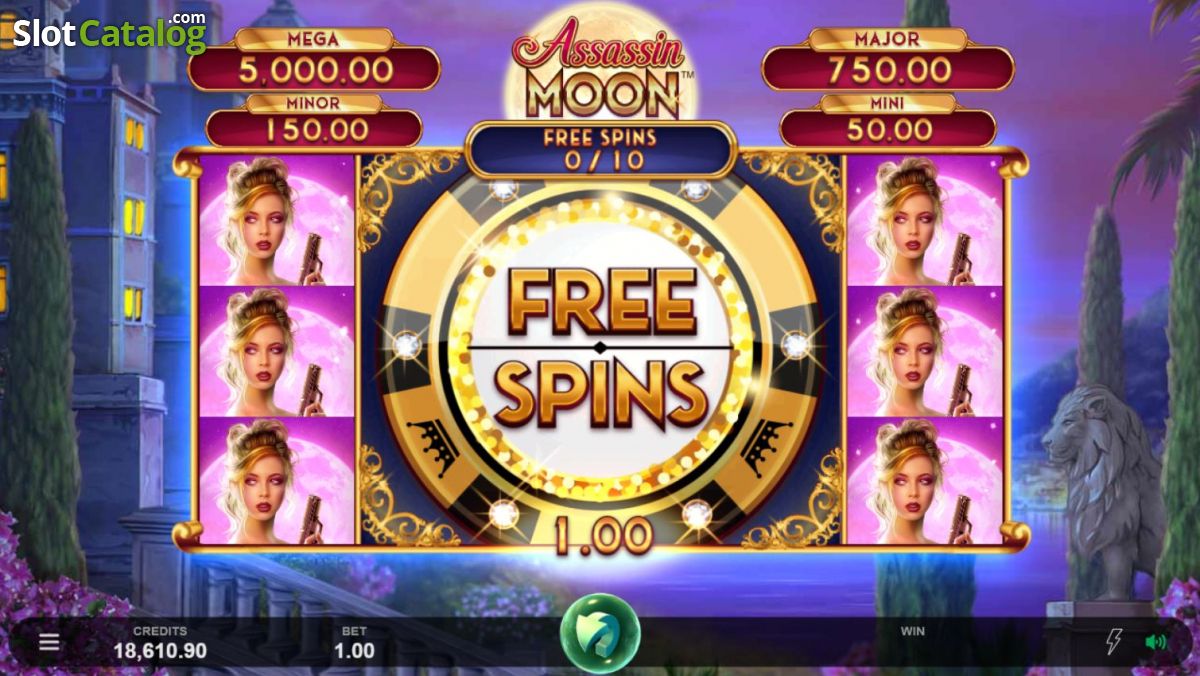Open the BET 1.00 amount selector
Screen dimensions: 1200x676
354,643
